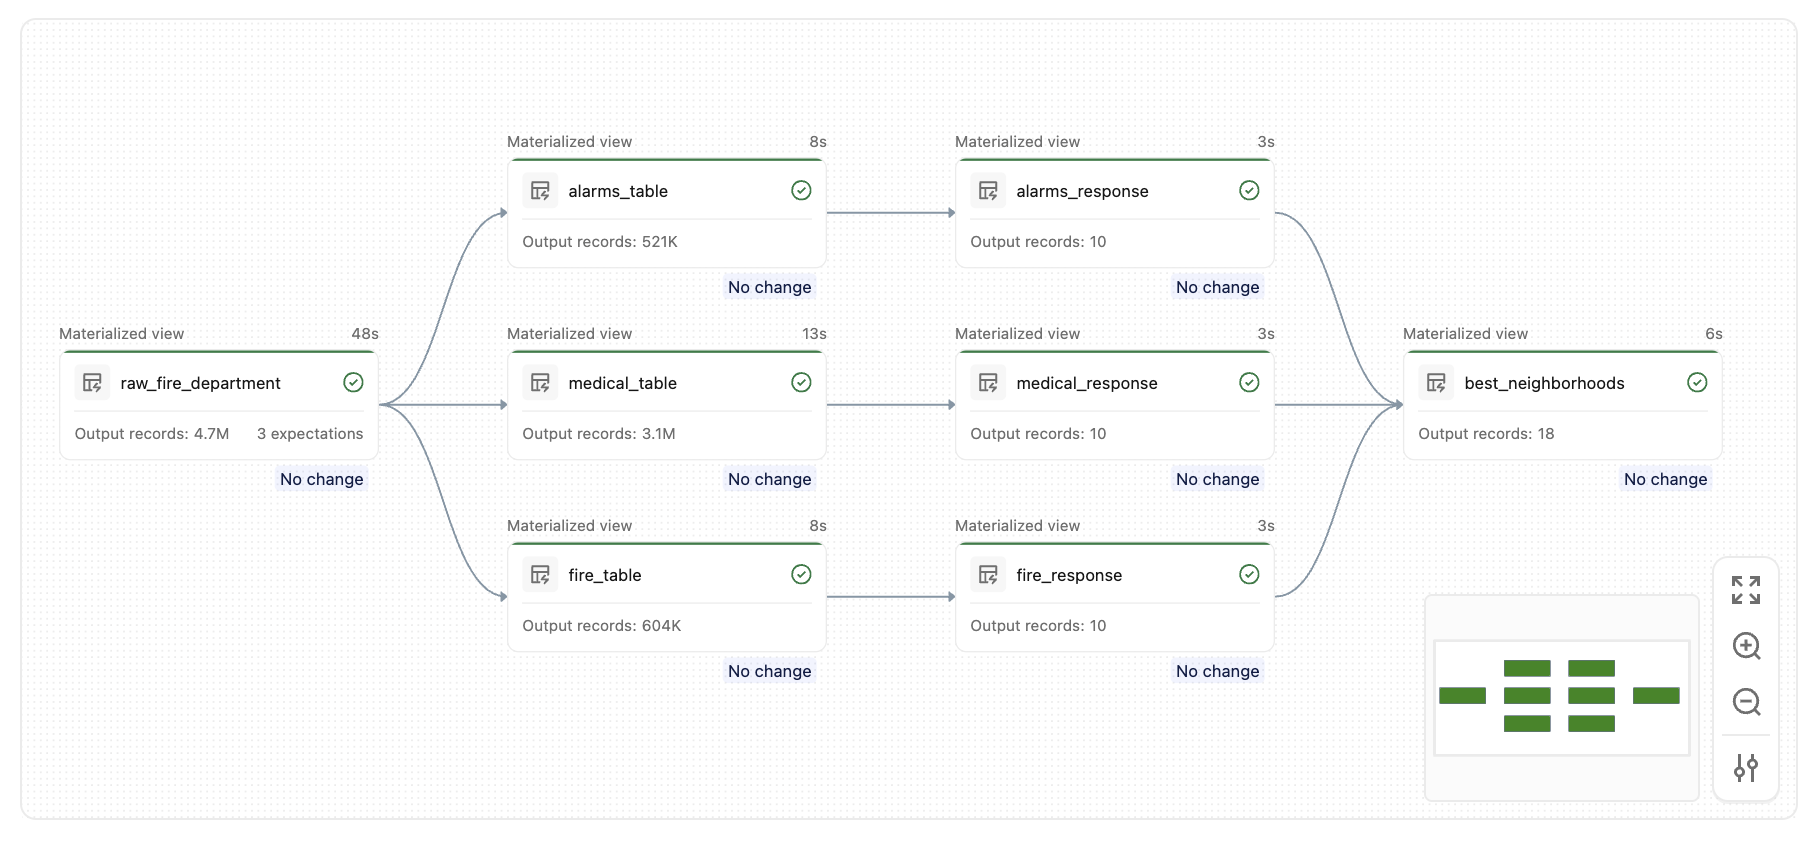Zoom in on the pipeline graph
This screenshot has width=1806, height=844.
(1746, 646)
